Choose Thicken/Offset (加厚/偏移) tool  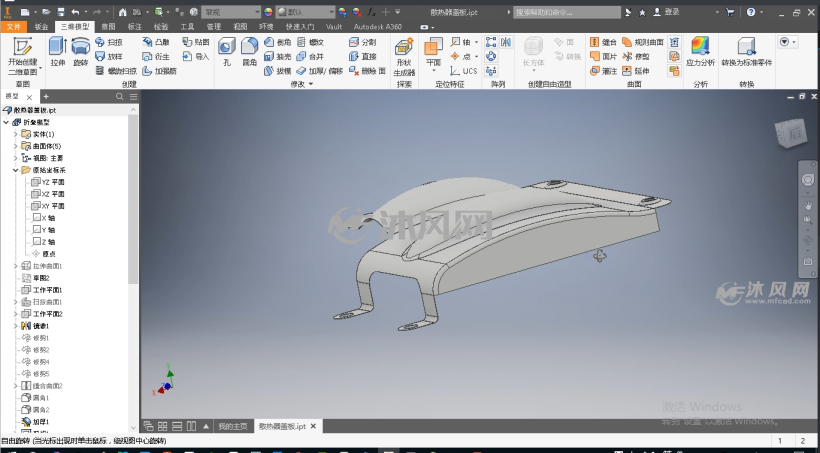[x=319, y=71]
